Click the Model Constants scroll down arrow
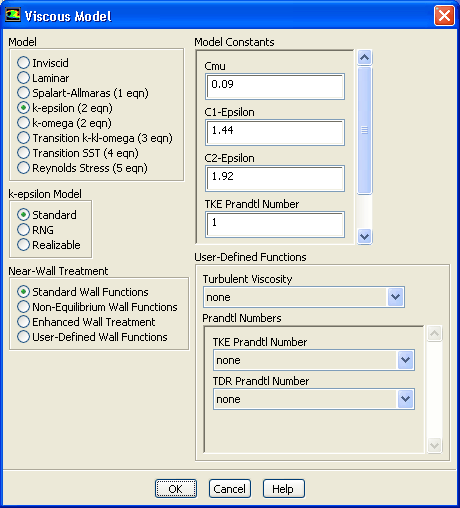Screen dimensions: 460x508 (x=364, y=236)
